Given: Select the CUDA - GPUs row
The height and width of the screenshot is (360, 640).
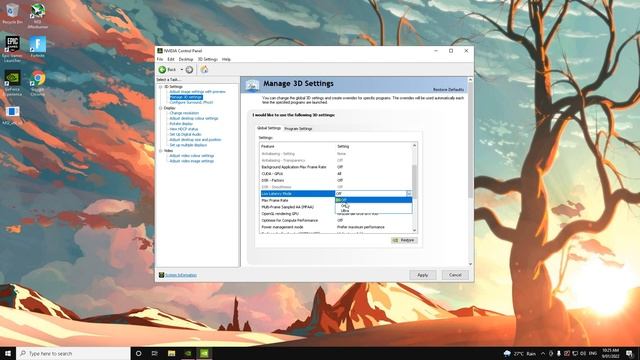Looking at the screenshot, I should [x=336, y=173].
